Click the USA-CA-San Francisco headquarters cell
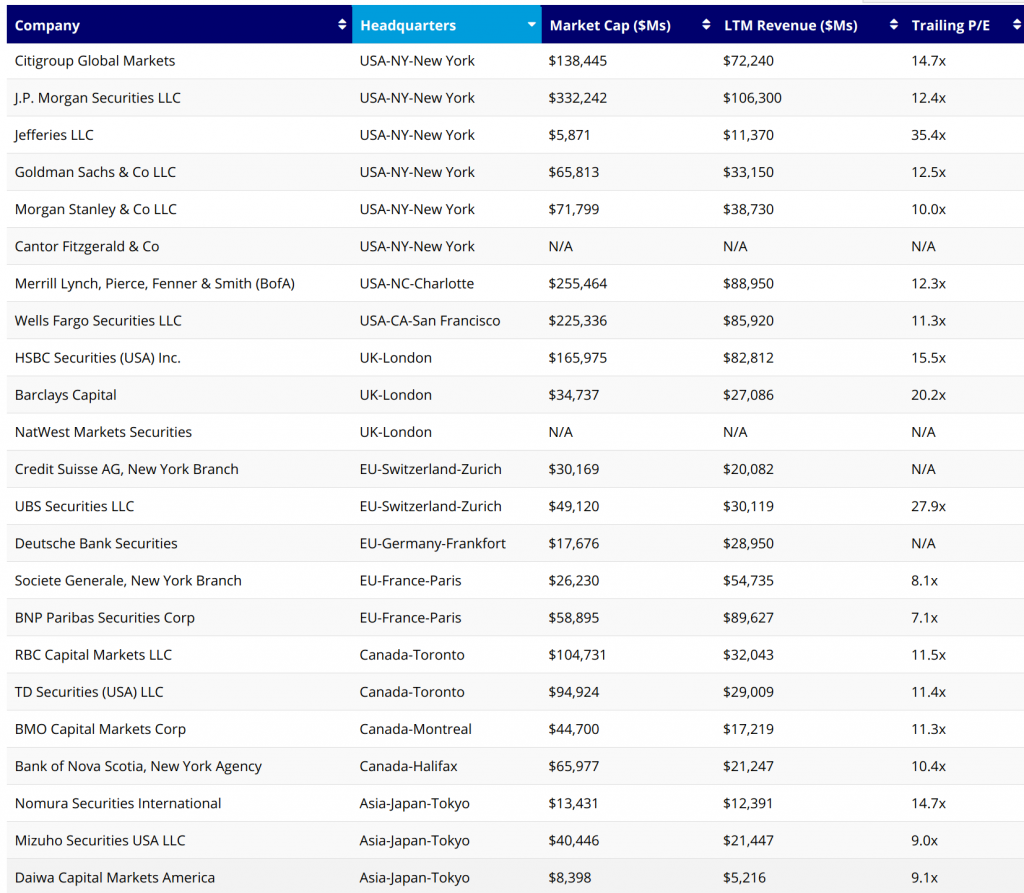The height and width of the screenshot is (893, 1024). click(430, 321)
